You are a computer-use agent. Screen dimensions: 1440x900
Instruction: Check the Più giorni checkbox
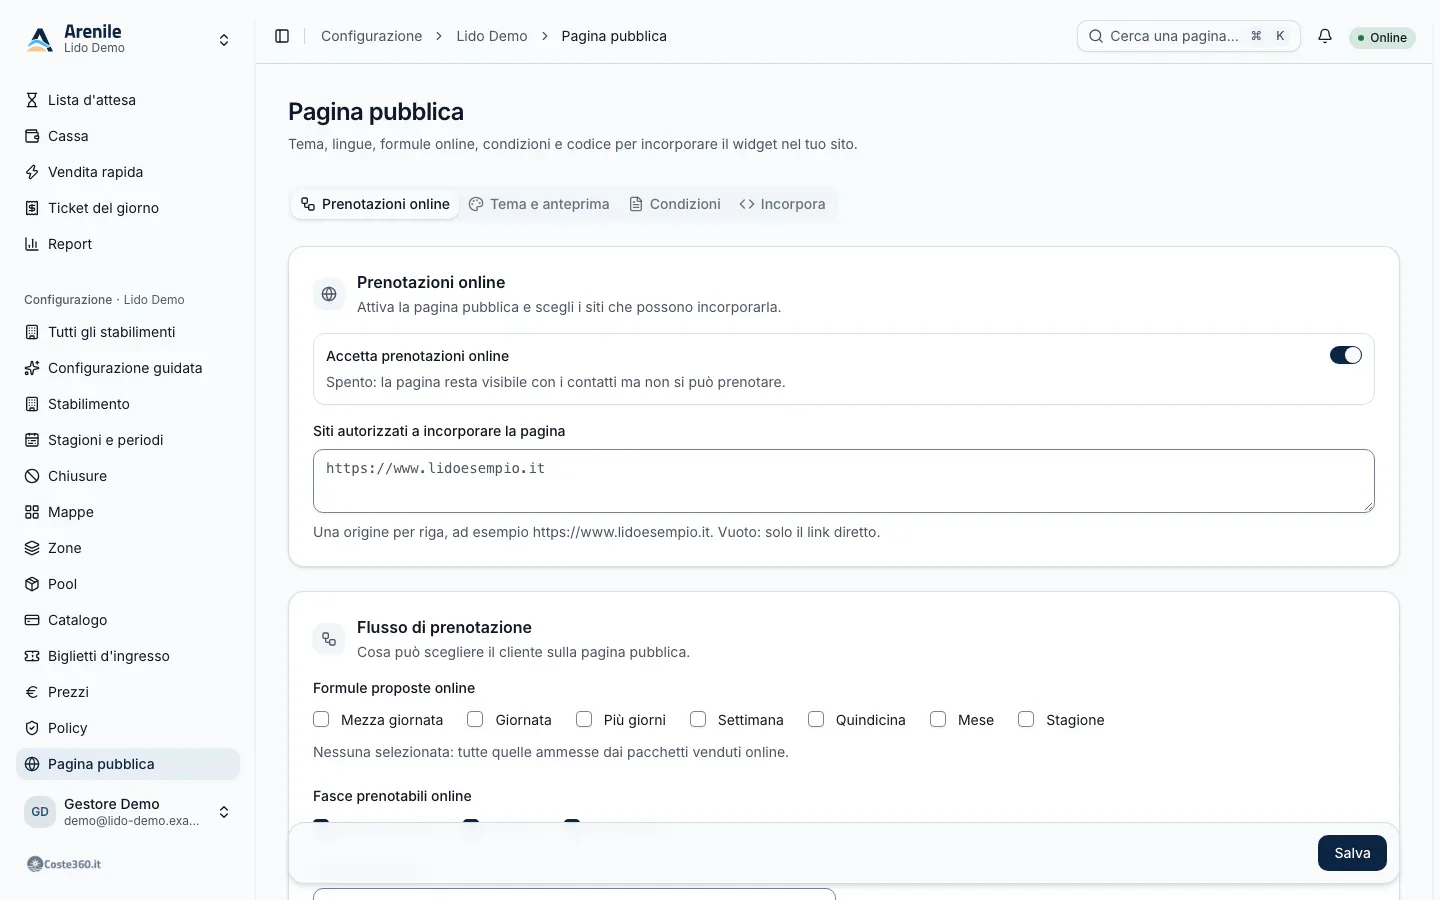584,719
